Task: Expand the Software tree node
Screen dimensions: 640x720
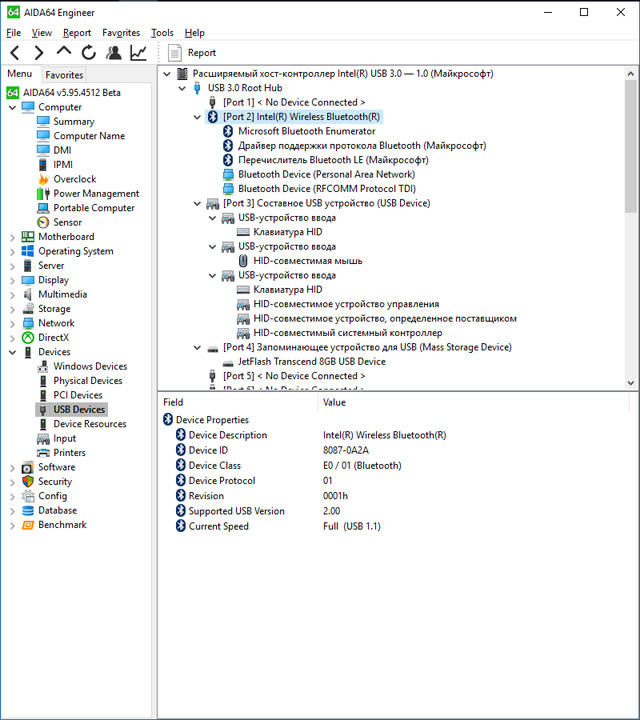Action: coord(12,468)
